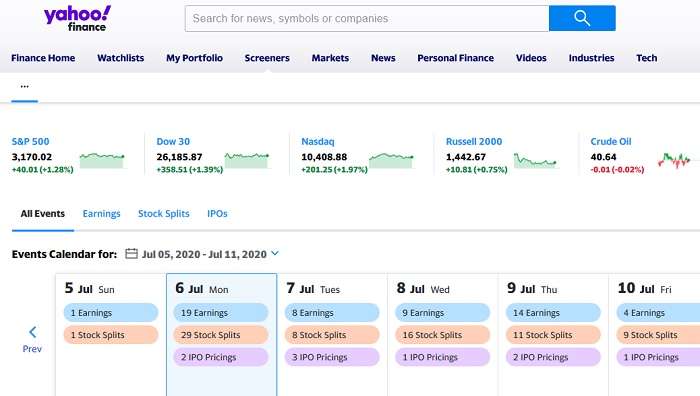
Task: Open the Crude Oil mini chart
Action: click(674, 160)
